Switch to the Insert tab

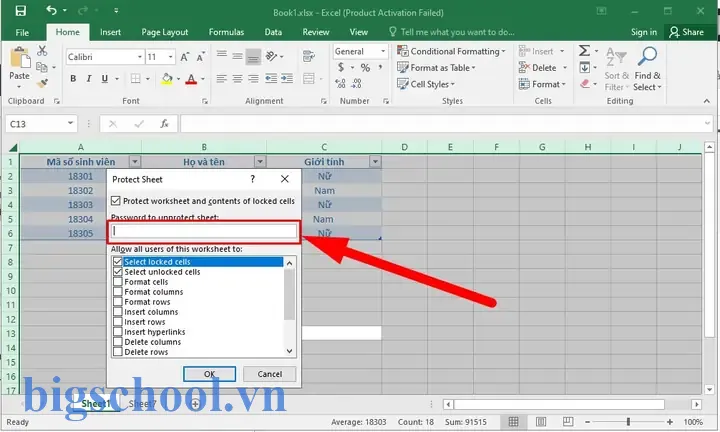click(x=110, y=32)
